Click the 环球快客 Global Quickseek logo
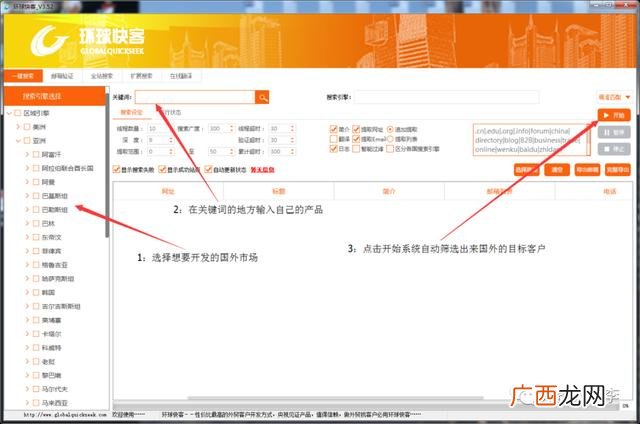640x424 pixels. click(87, 41)
